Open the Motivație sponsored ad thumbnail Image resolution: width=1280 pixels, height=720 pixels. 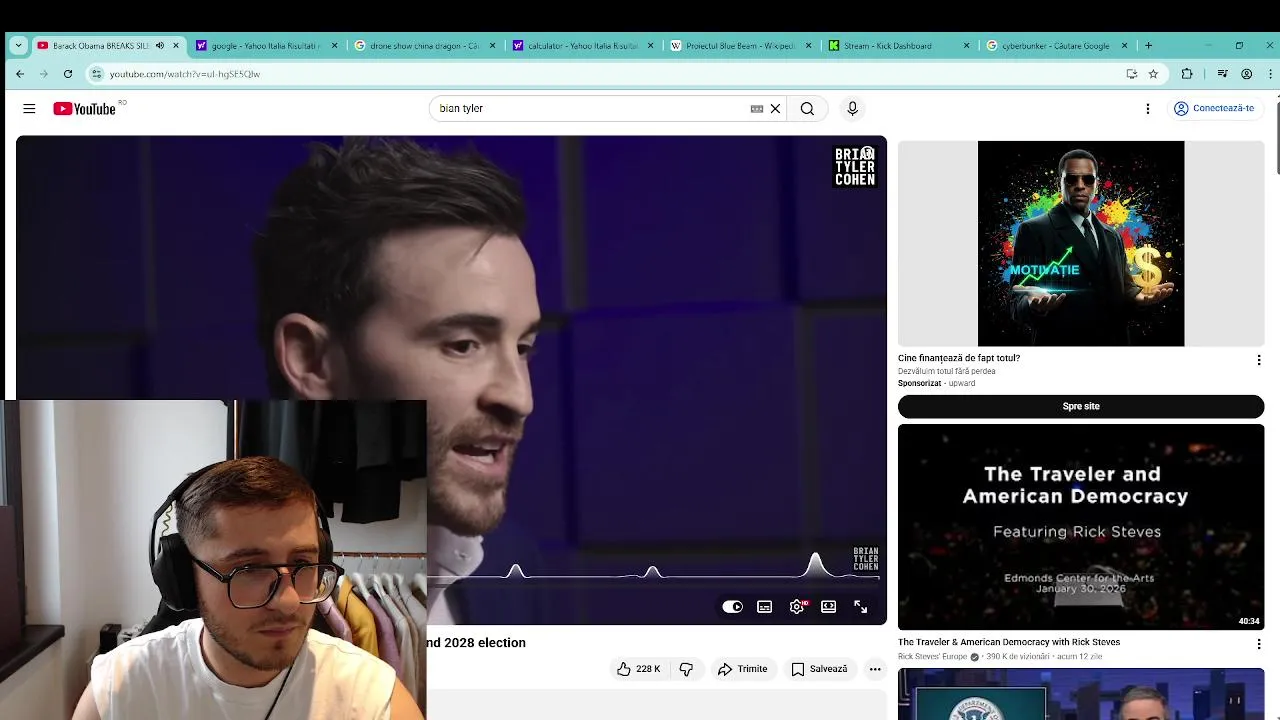pos(1081,243)
